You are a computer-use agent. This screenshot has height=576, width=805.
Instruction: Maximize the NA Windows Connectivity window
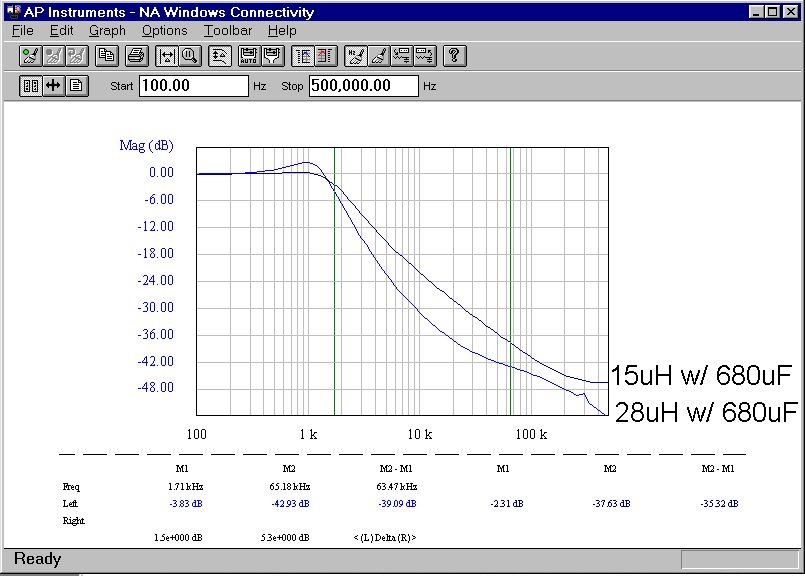point(772,12)
